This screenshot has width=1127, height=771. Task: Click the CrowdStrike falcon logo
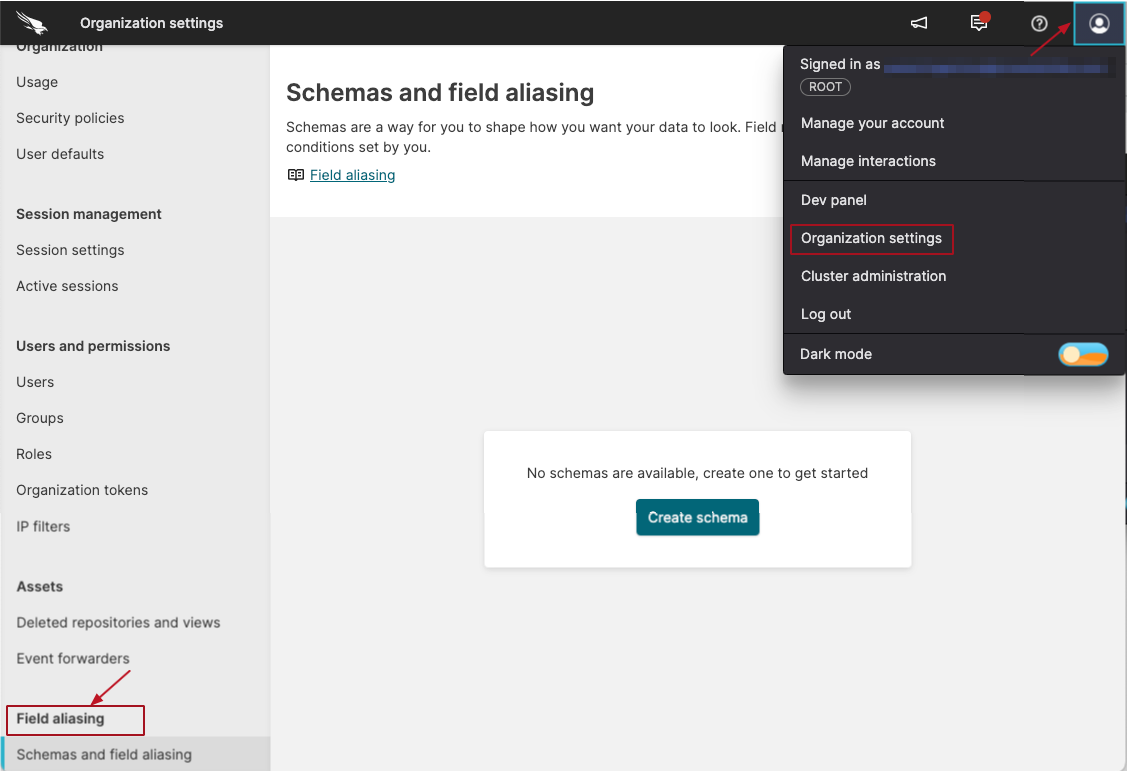tap(30, 22)
